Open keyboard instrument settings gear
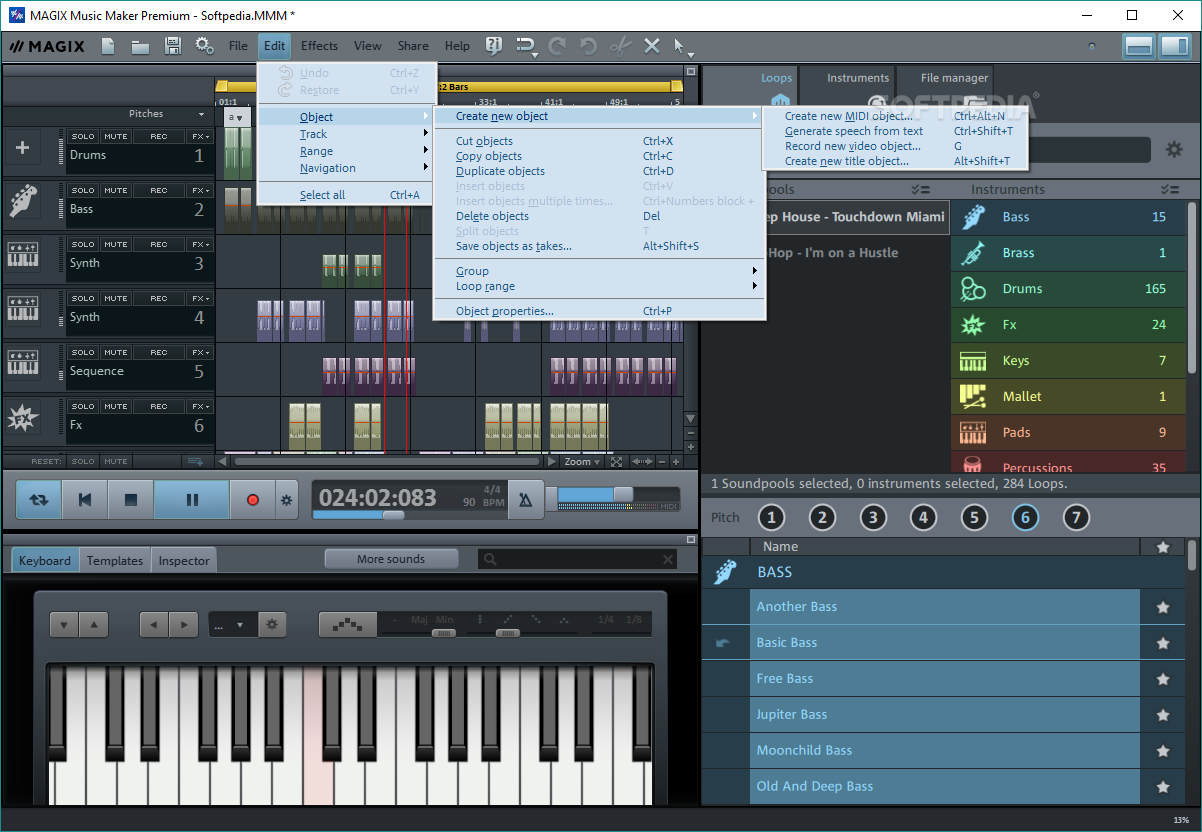This screenshot has width=1202, height=832. [272, 625]
